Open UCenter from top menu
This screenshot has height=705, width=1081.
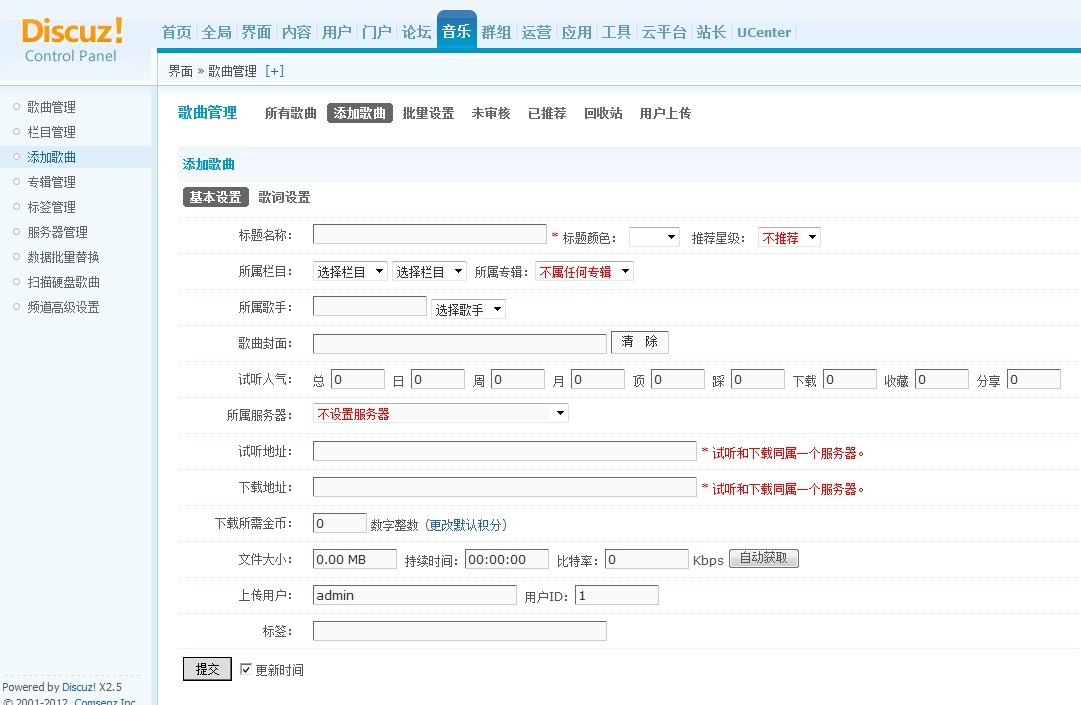tap(764, 32)
